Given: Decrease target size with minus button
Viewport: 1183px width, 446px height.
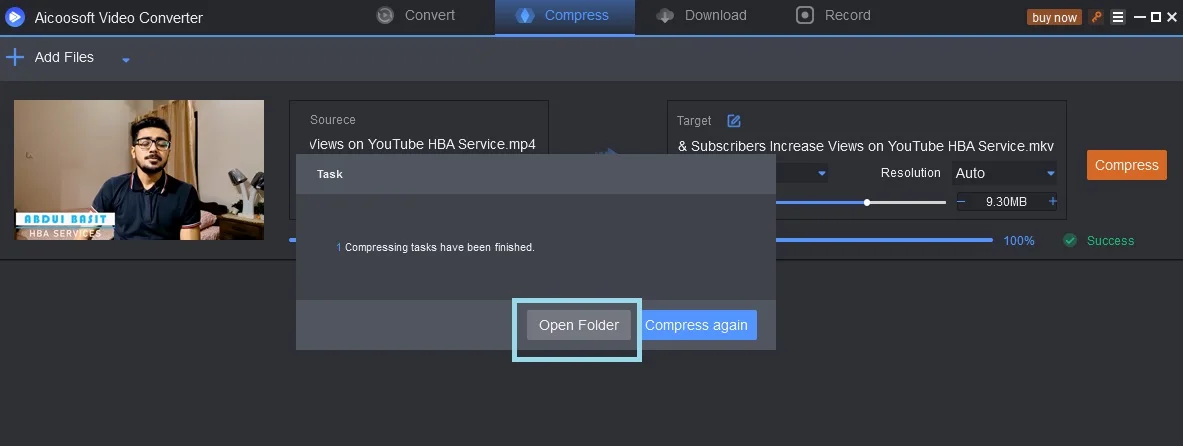Looking at the screenshot, I should tap(962, 202).
